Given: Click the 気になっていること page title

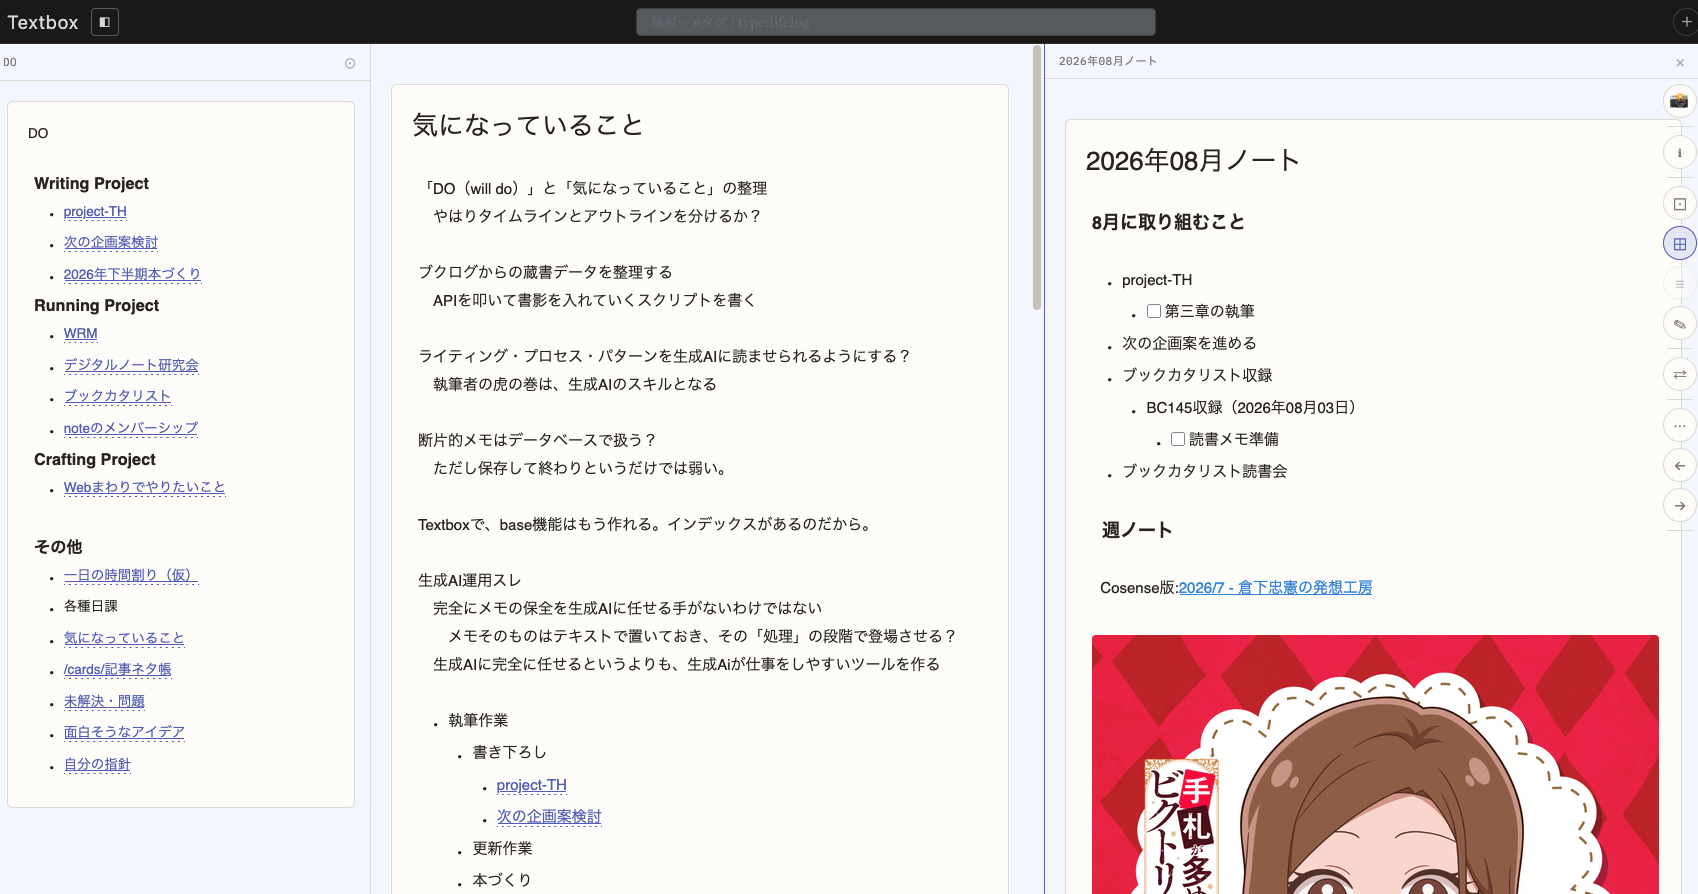Looking at the screenshot, I should point(528,125).
